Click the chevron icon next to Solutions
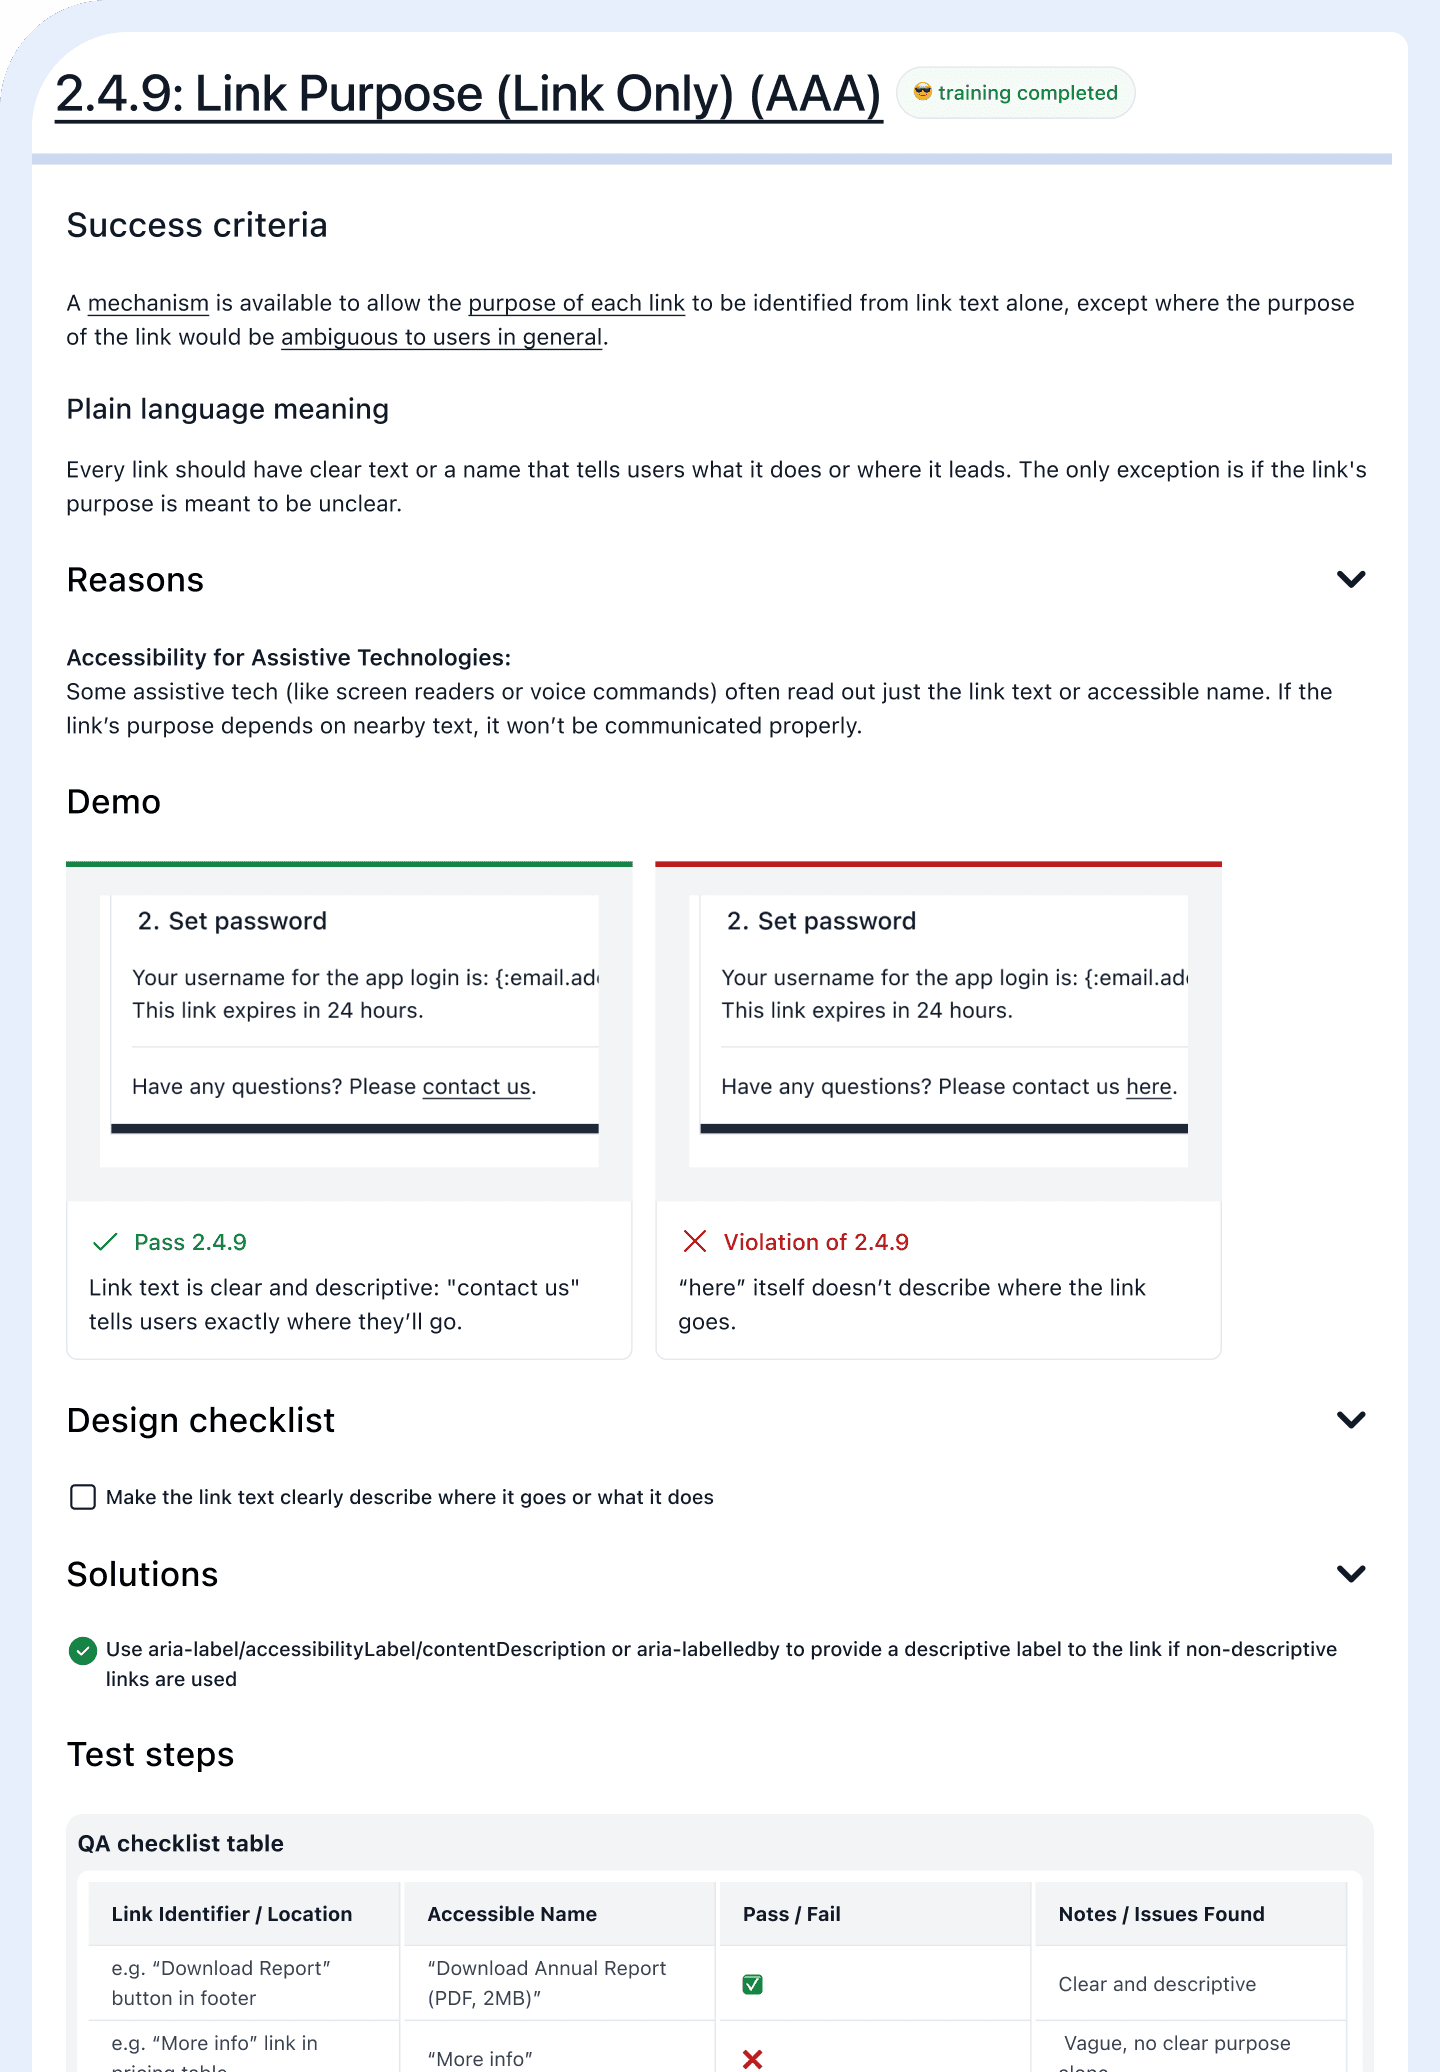The width and height of the screenshot is (1440, 2072). coord(1350,1573)
